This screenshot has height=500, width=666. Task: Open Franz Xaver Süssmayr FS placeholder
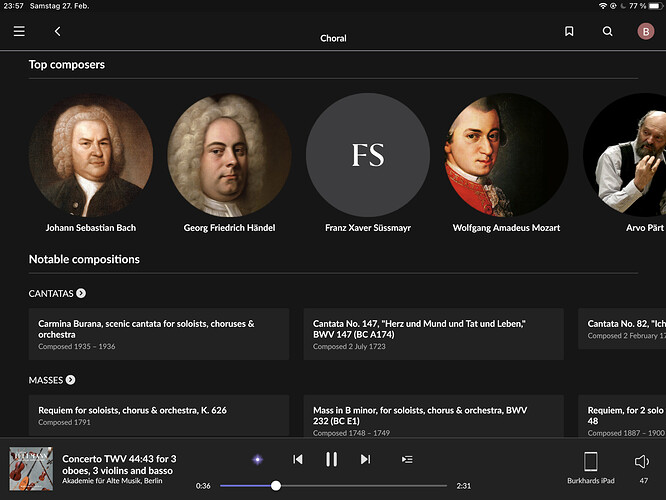click(368, 155)
